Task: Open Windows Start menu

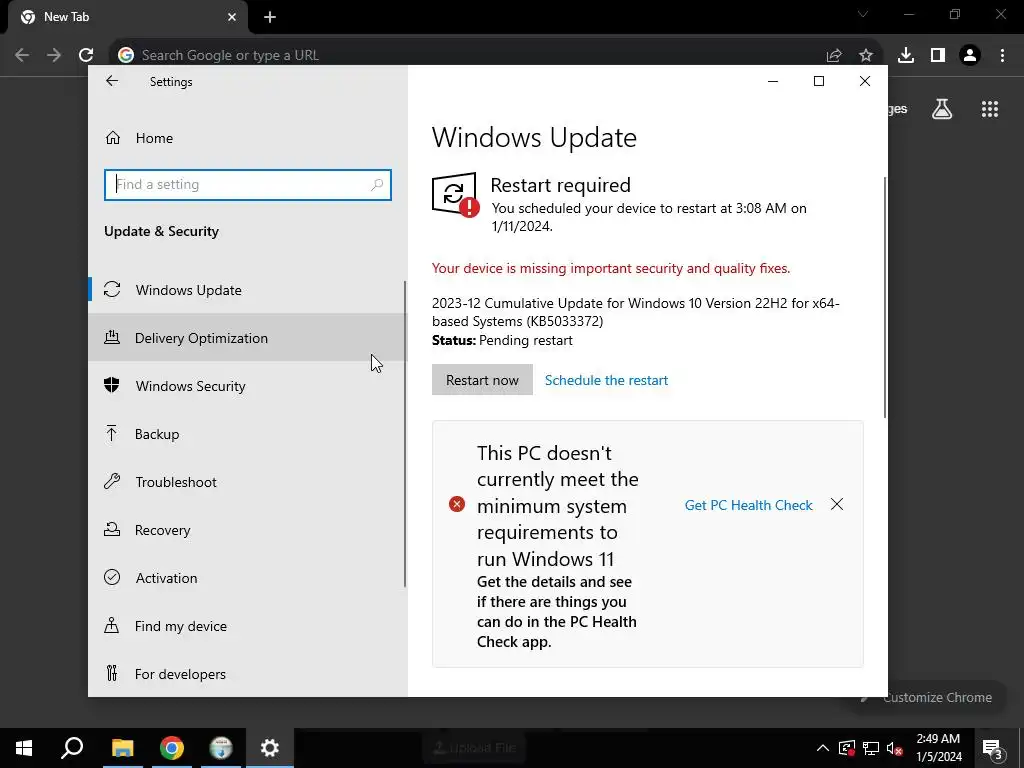Action: pyautogui.click(x=24, y=748)
